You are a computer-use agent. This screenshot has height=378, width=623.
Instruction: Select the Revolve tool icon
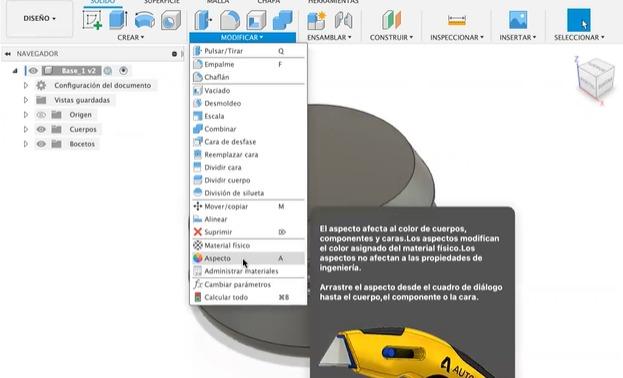(x=145, y=20)
